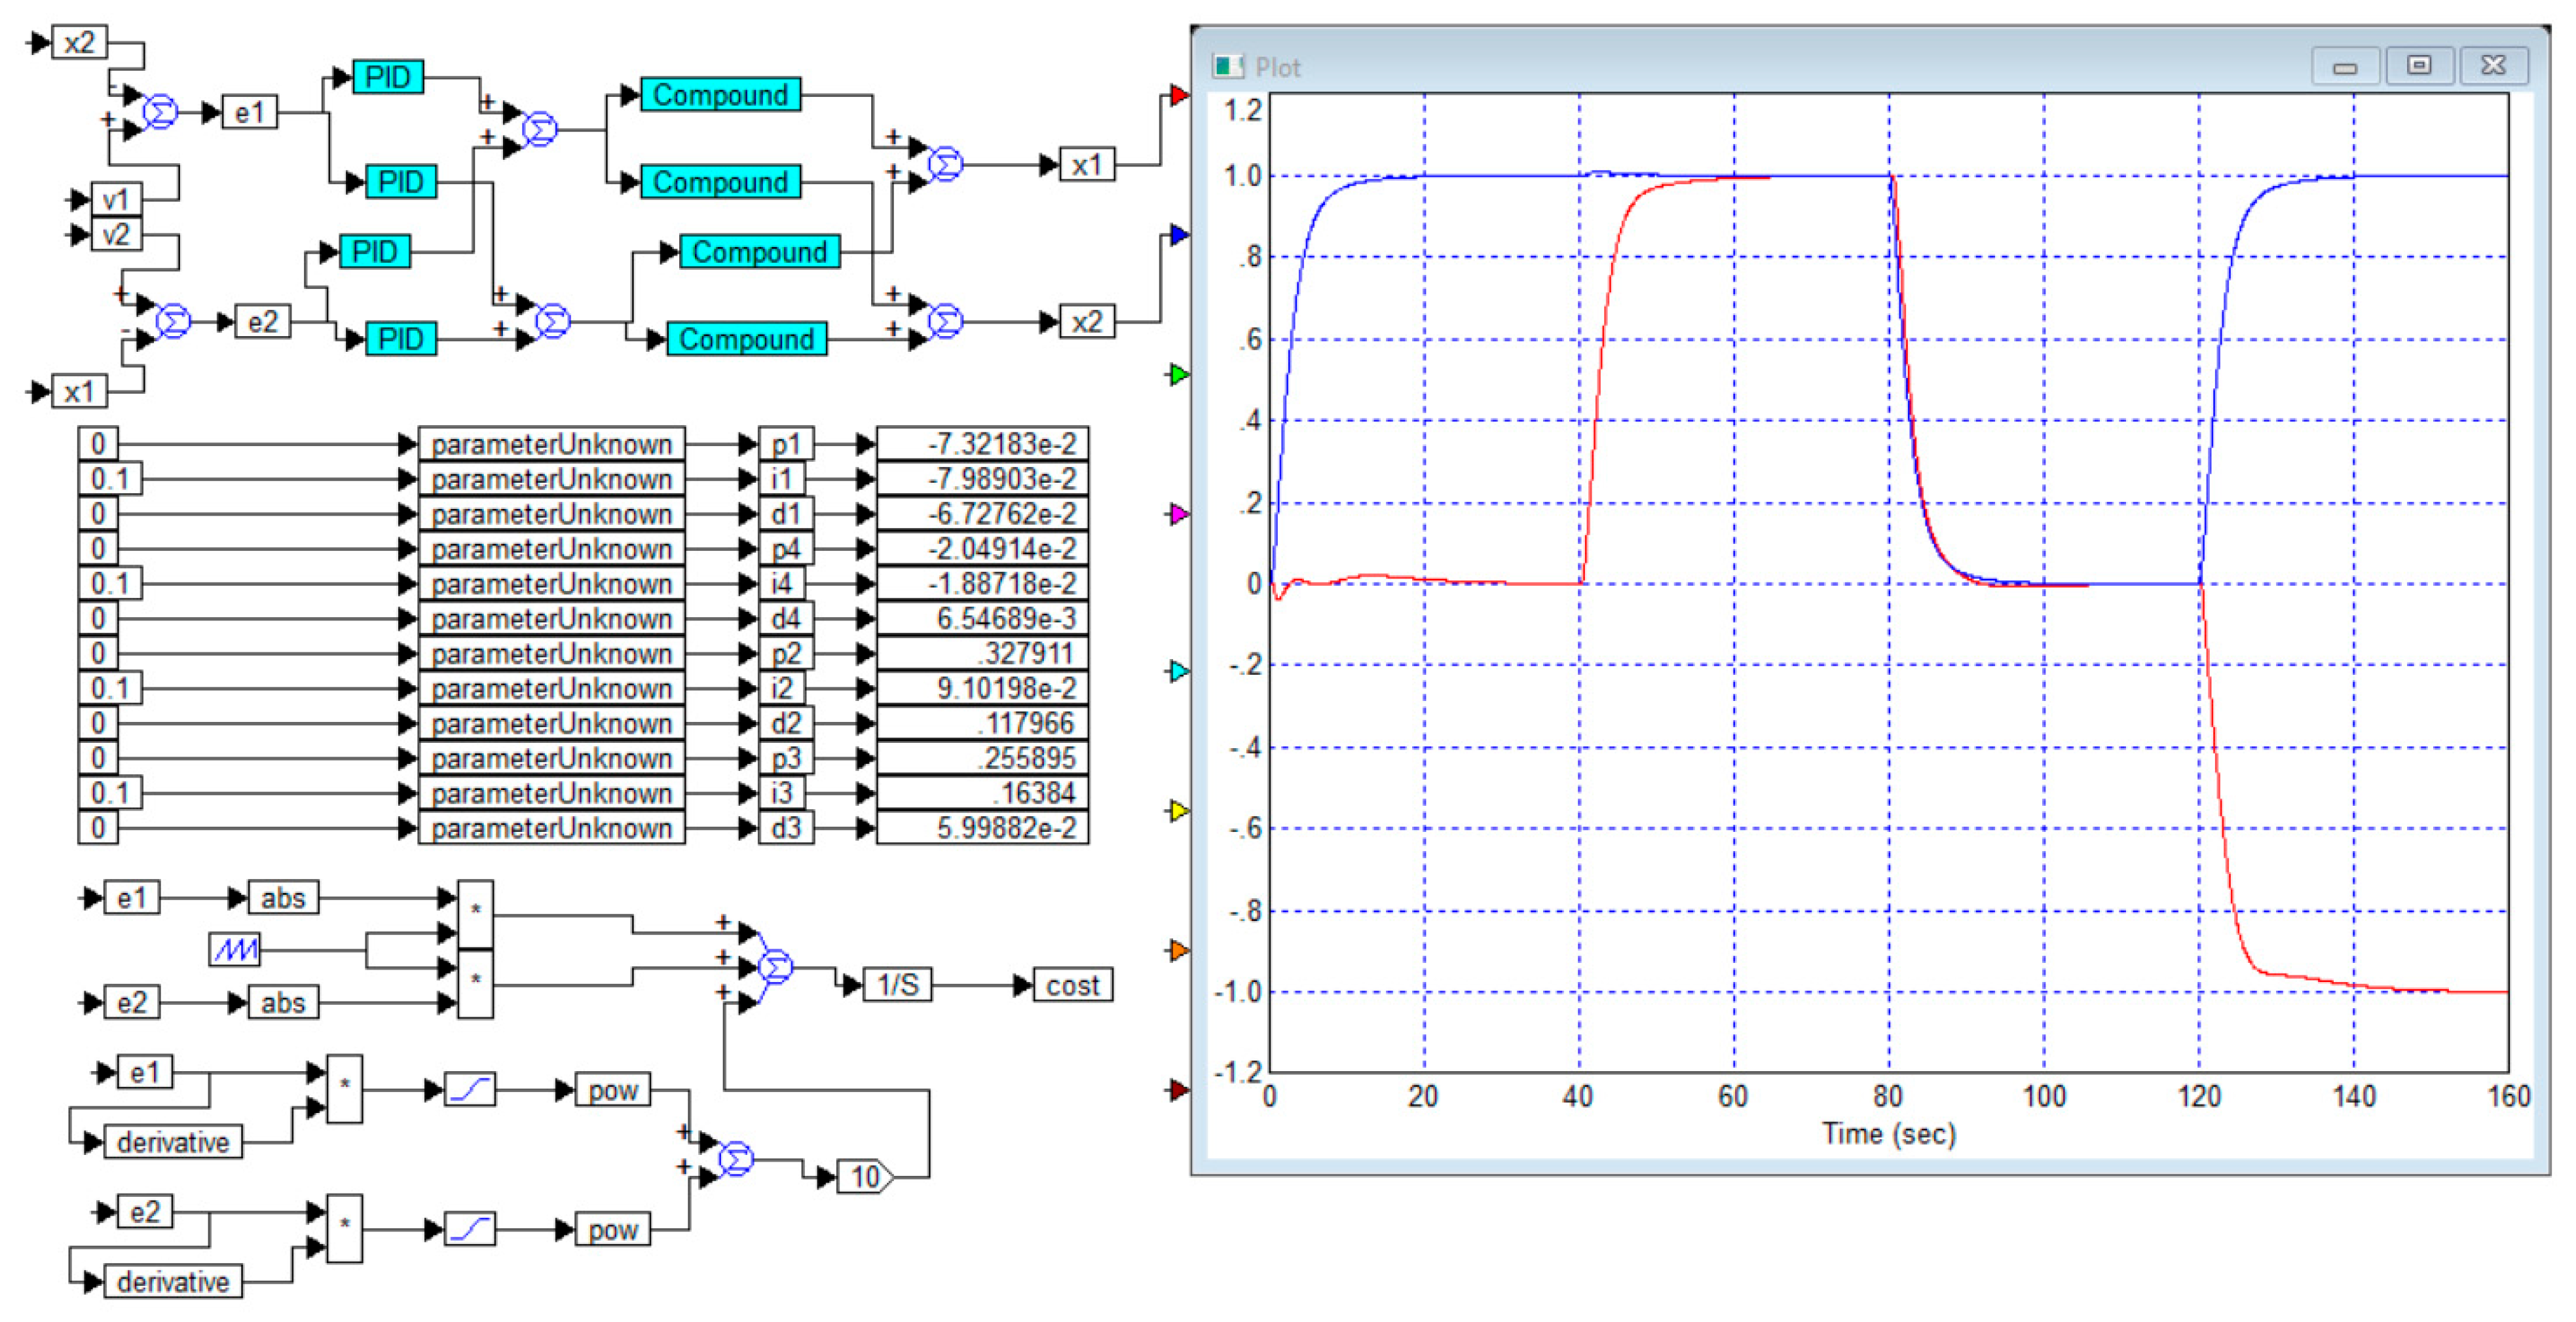This screenshot has width=2576, height=1322.
Task: Open the top Compound block
Action: 720,95
